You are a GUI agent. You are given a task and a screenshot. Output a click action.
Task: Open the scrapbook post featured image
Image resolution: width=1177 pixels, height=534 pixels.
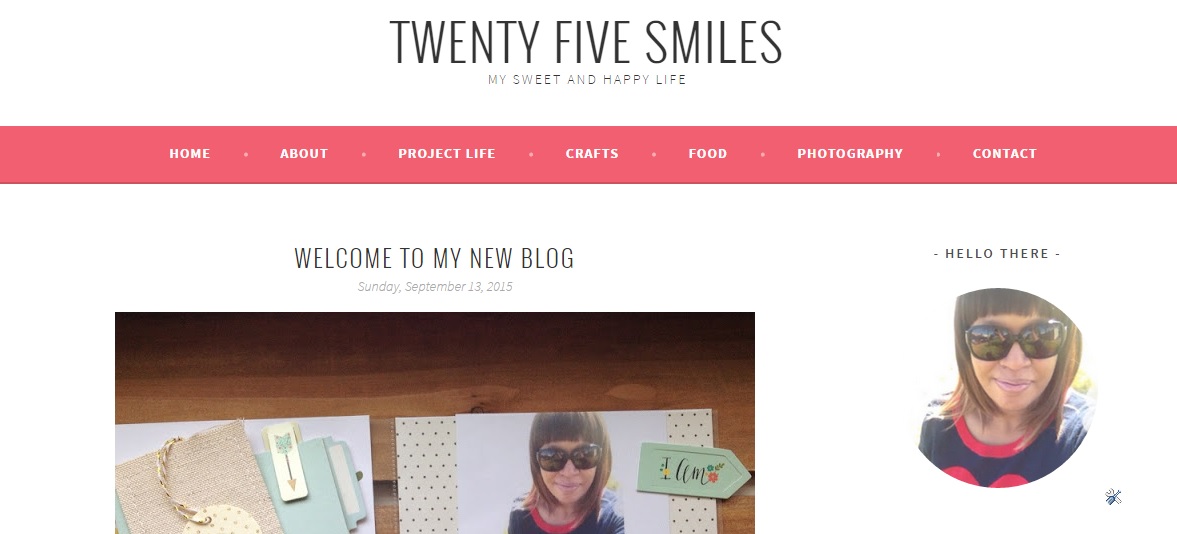435,423
